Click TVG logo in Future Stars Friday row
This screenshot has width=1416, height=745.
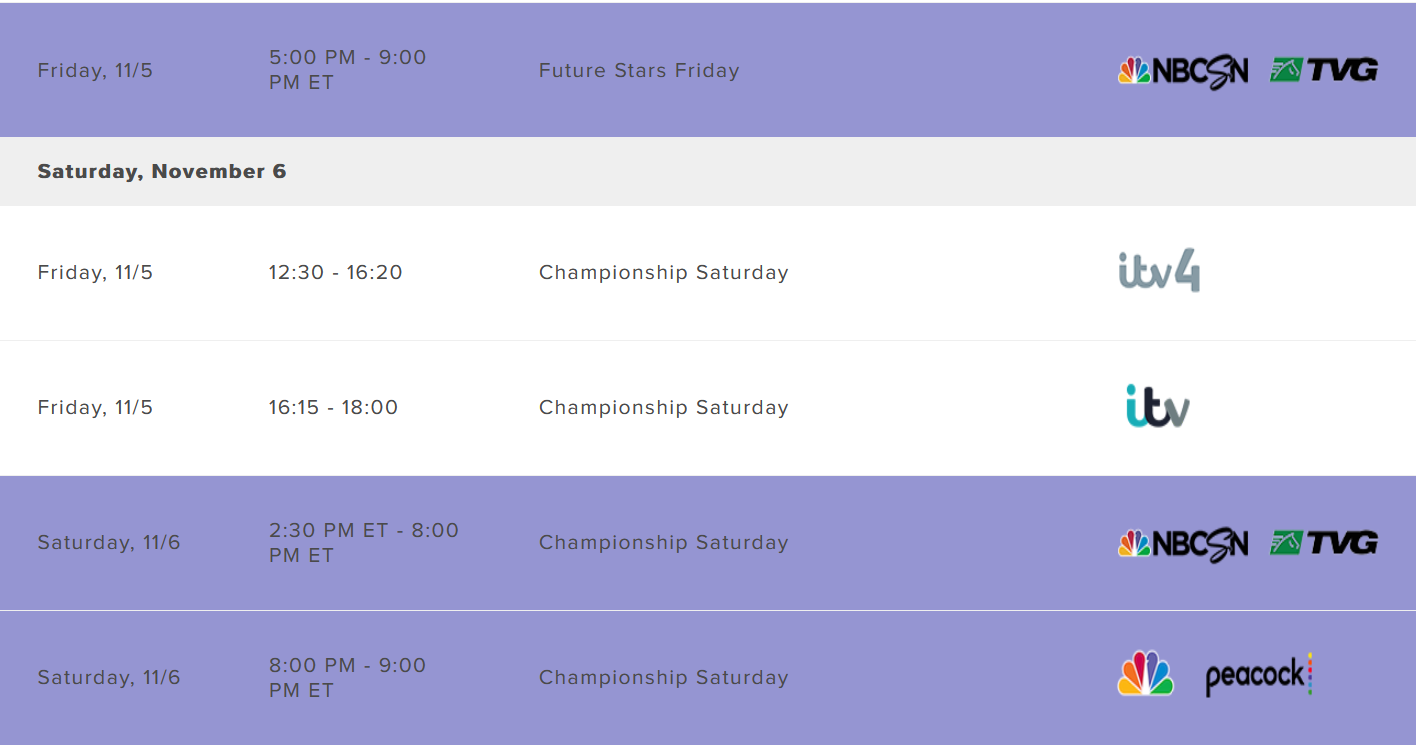click(x=1324, y=70)
